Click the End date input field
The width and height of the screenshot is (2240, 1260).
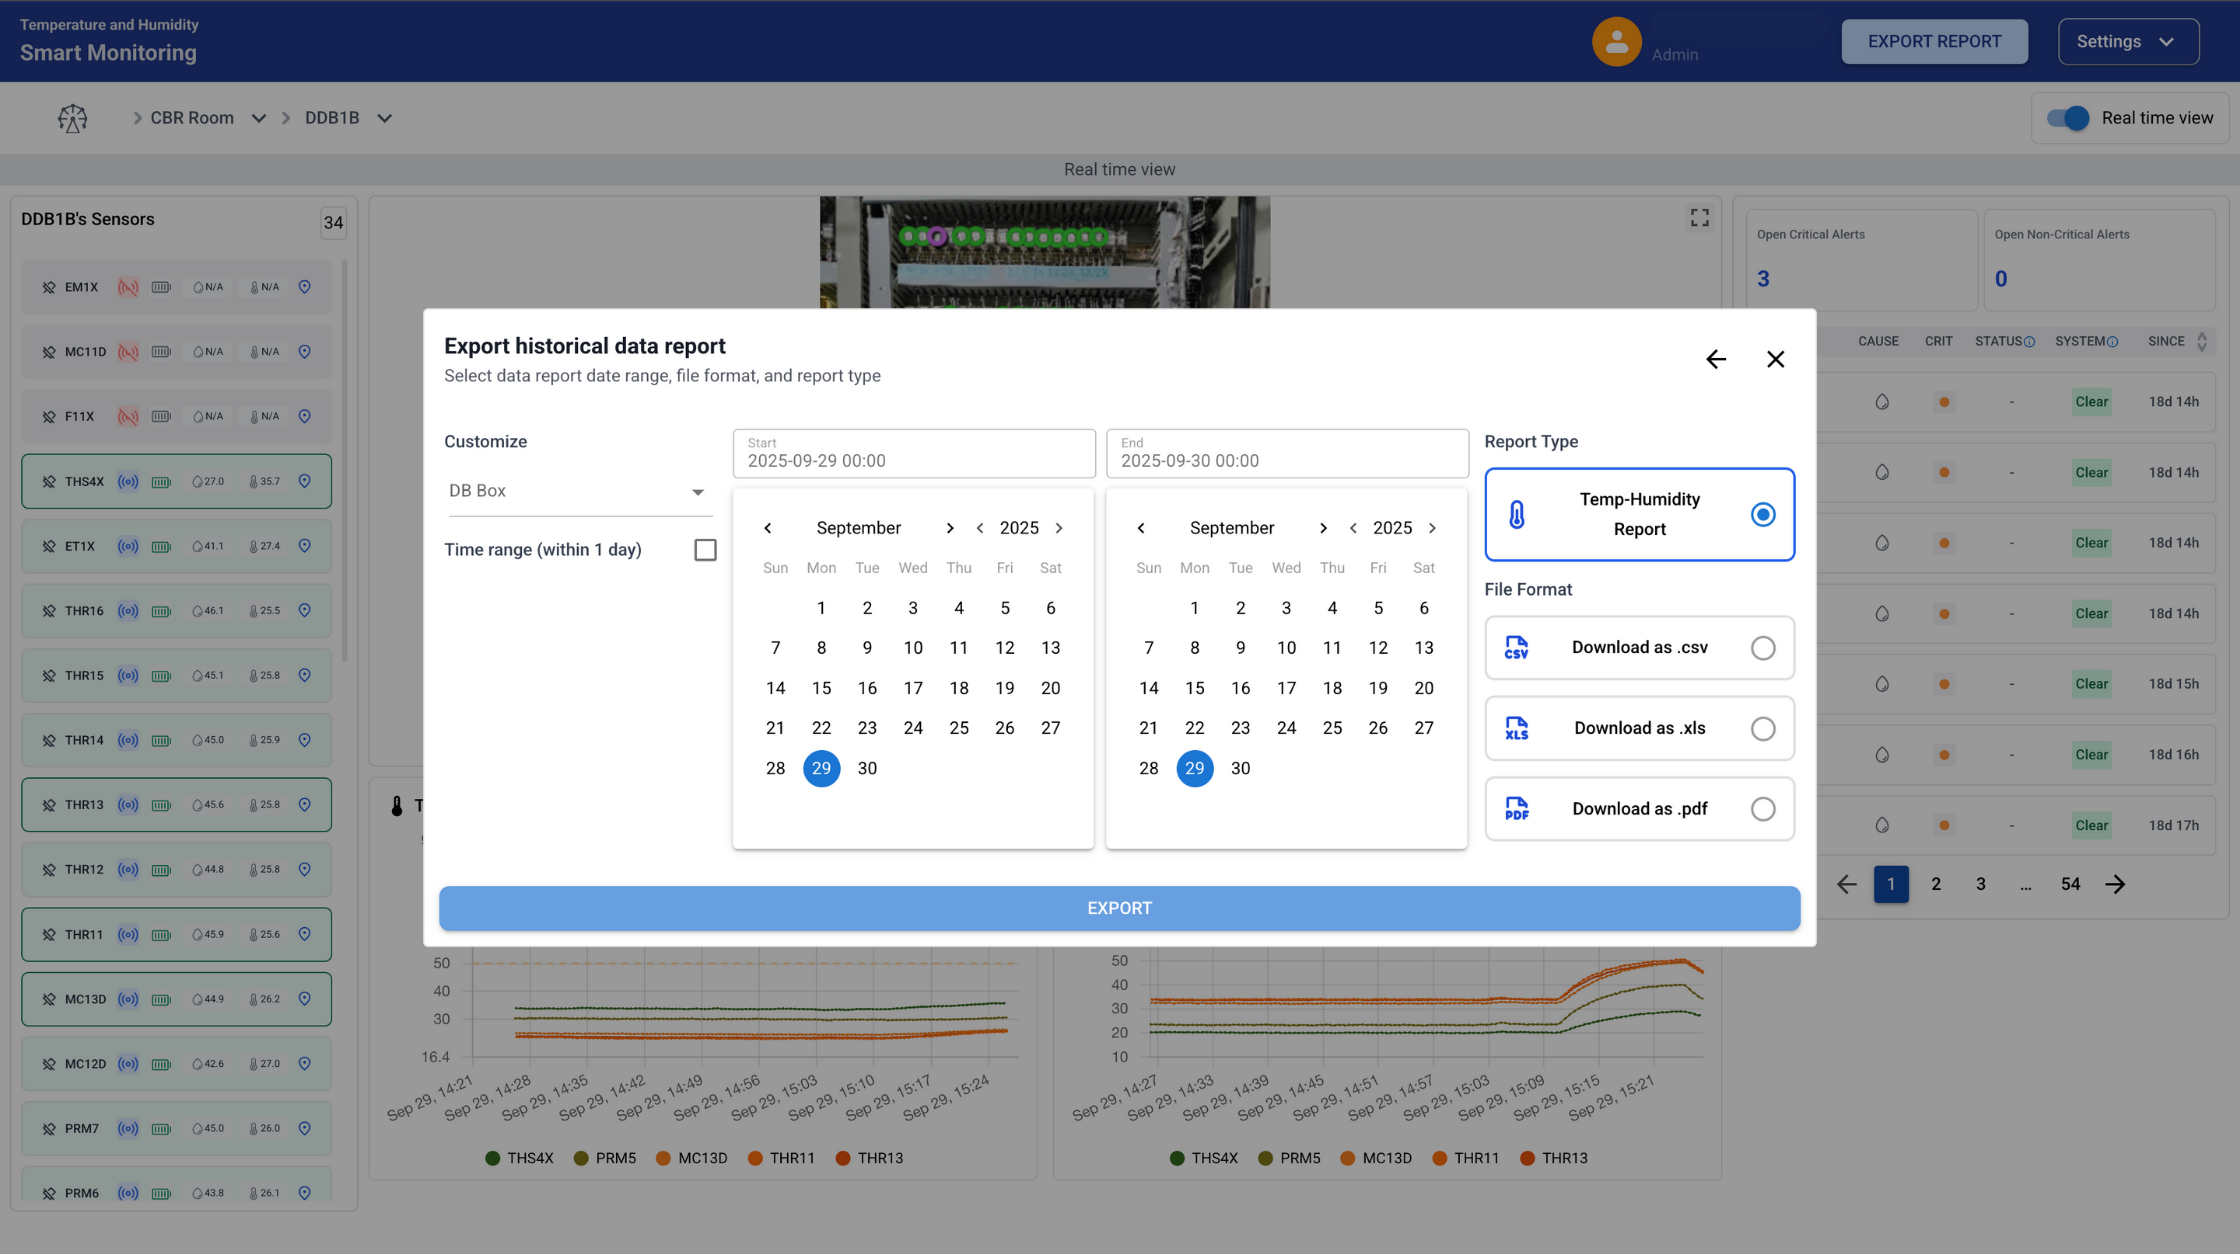[1287, 454]
